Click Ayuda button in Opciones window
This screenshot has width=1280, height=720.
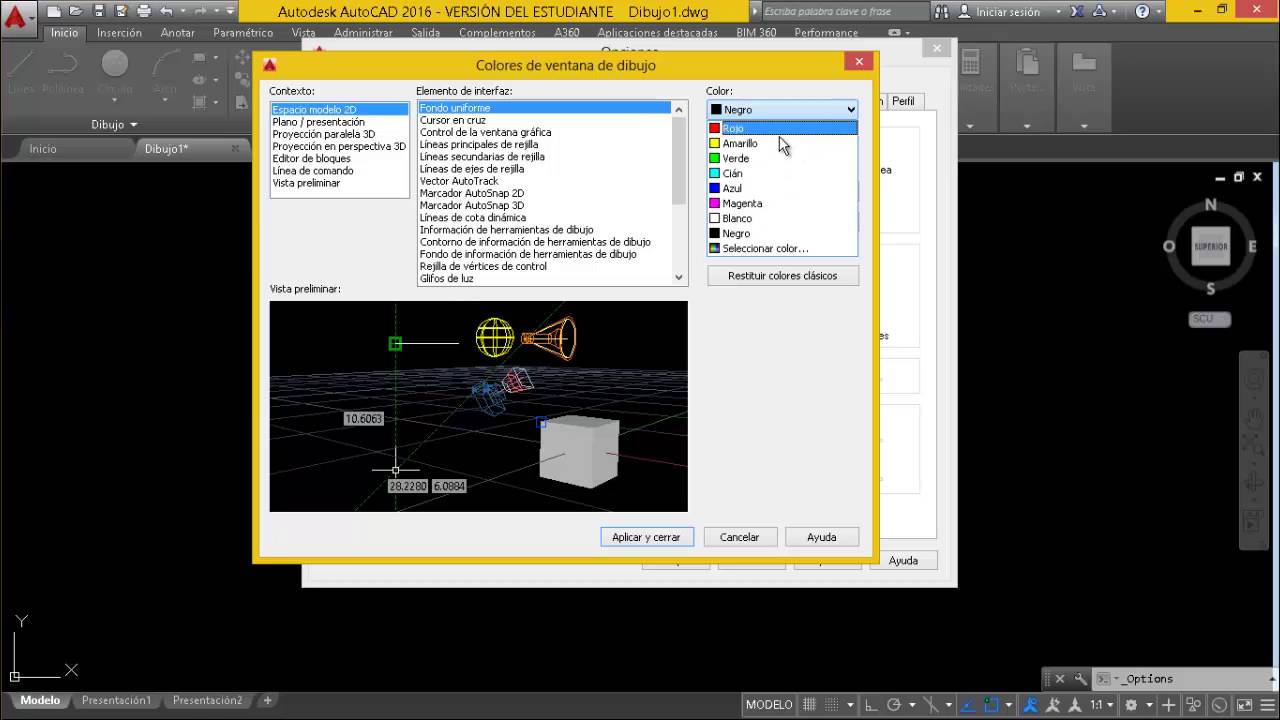903,560
